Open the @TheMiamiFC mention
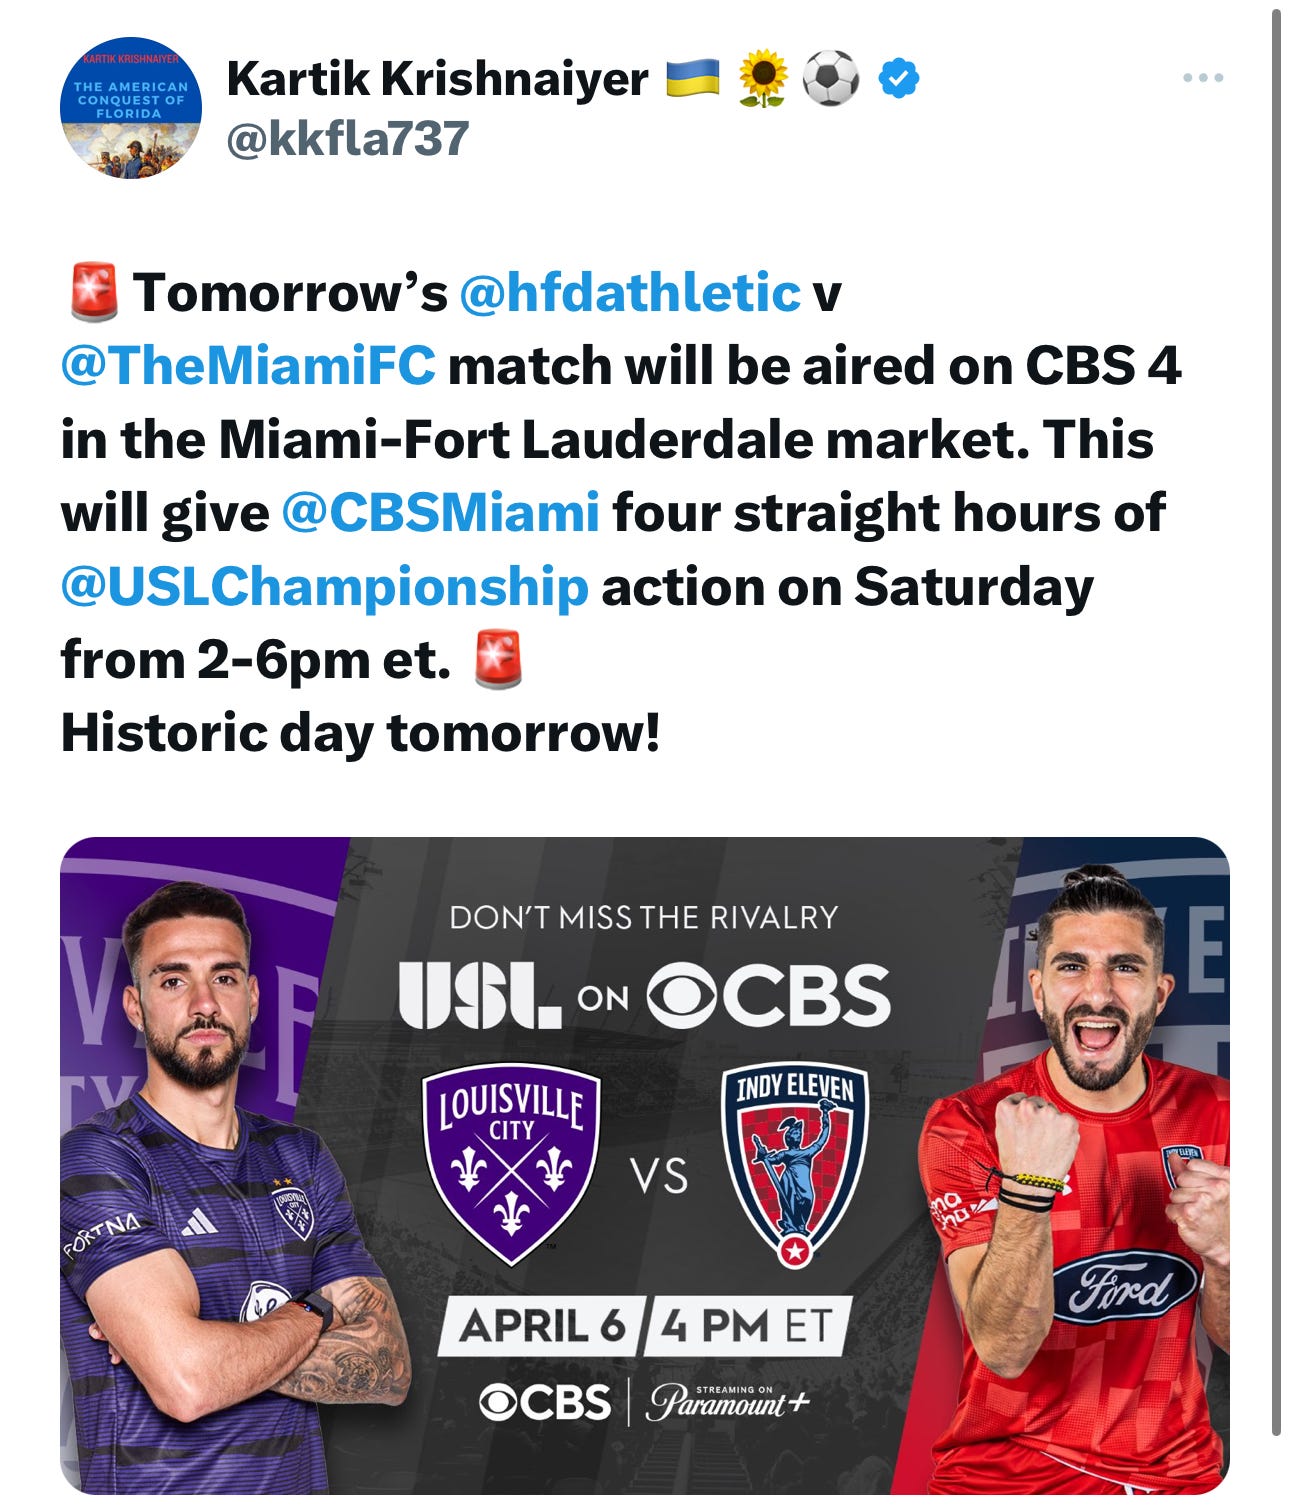This screenshot has height=1506, width=1290. (x=248, y=366)
